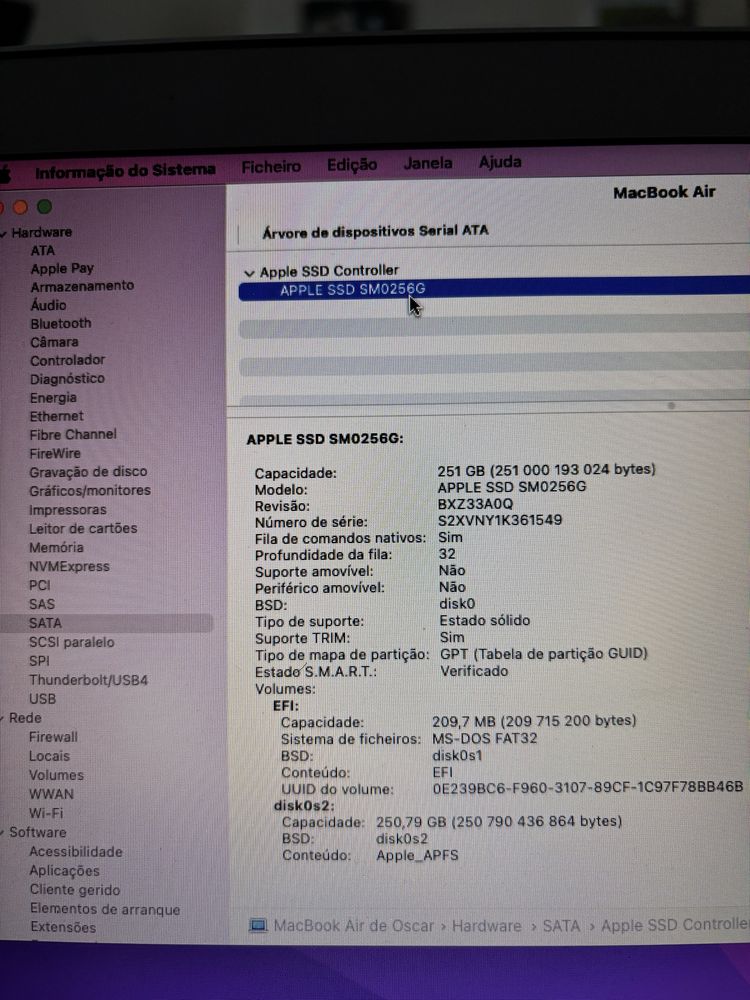Select Aplicações in the sidebar
The width and height of the screenshot is (750, 1000).
[x=64, y=871]
